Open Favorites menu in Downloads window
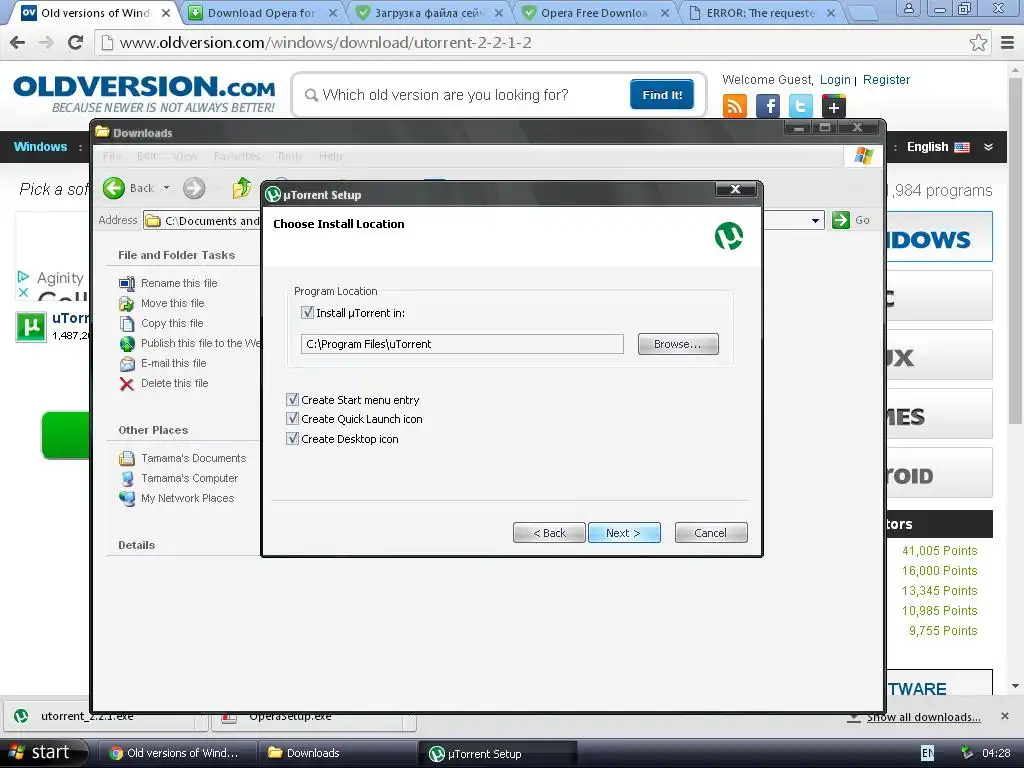The width and height of the screenshot is (1024, 768). (x=236, y=156)
